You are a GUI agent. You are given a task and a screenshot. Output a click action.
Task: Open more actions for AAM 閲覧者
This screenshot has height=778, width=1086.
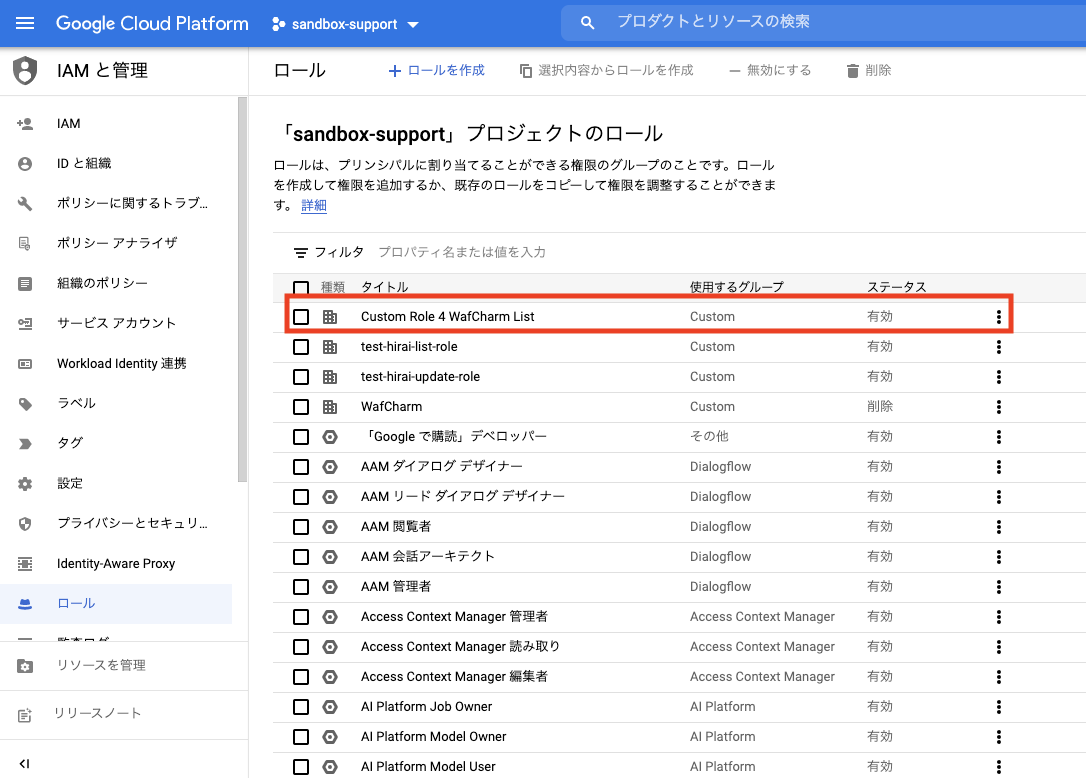pos(998,527)
